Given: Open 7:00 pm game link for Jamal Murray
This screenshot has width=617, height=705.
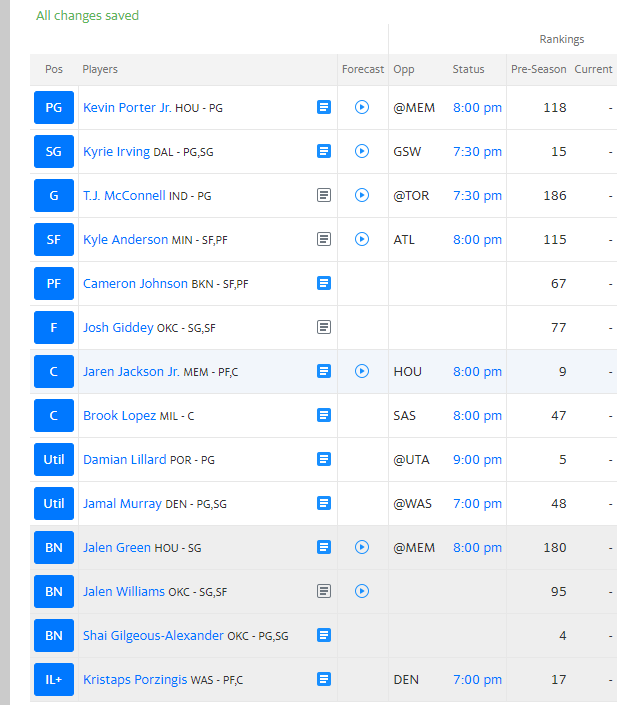Looking at the screenshot, I should click(477, 504).
